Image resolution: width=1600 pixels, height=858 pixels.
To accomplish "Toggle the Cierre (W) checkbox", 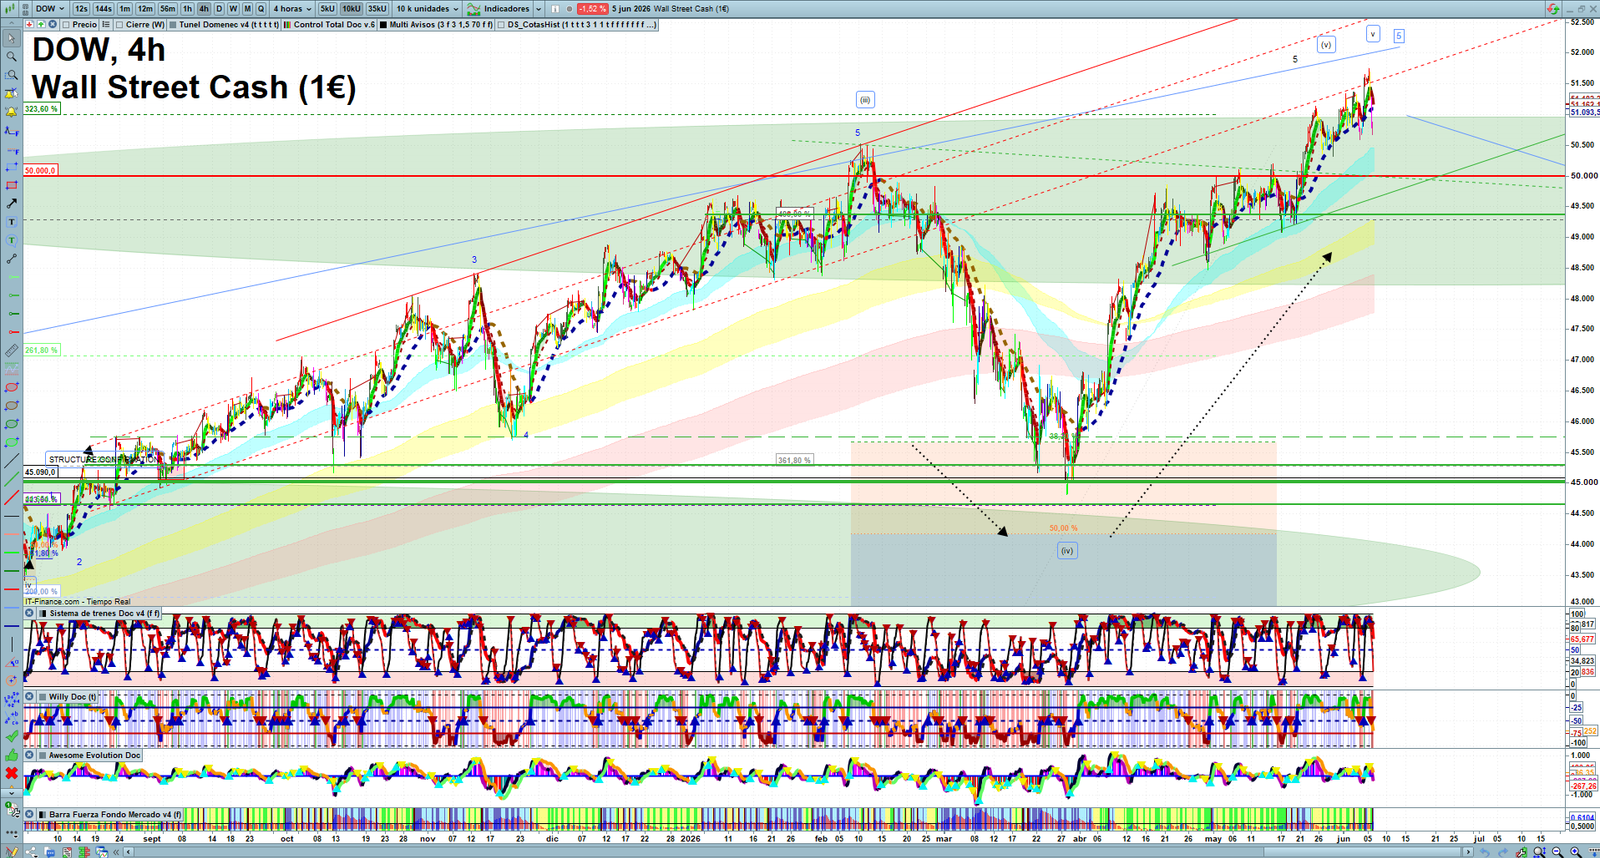I will (x=120, y=24).
